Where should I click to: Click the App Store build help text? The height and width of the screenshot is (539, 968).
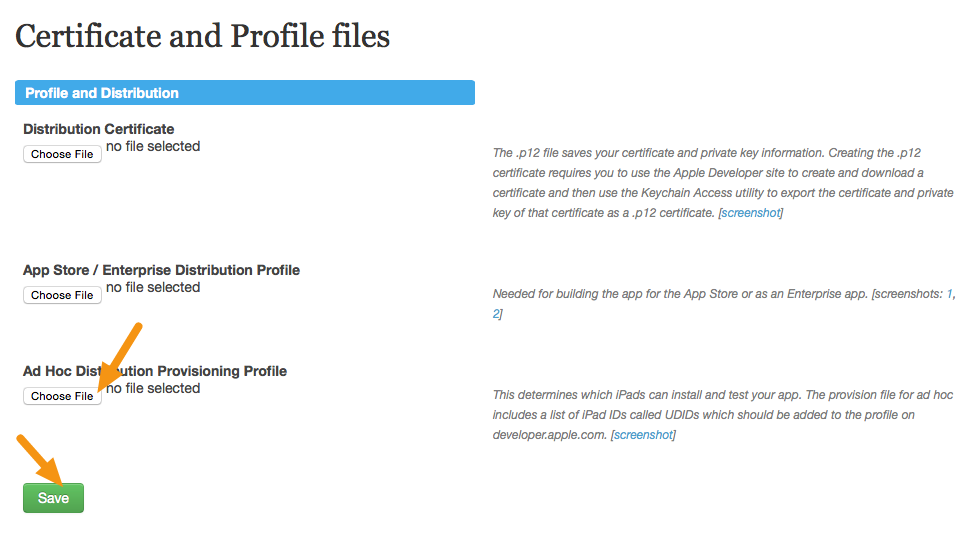tap(724, 304)
